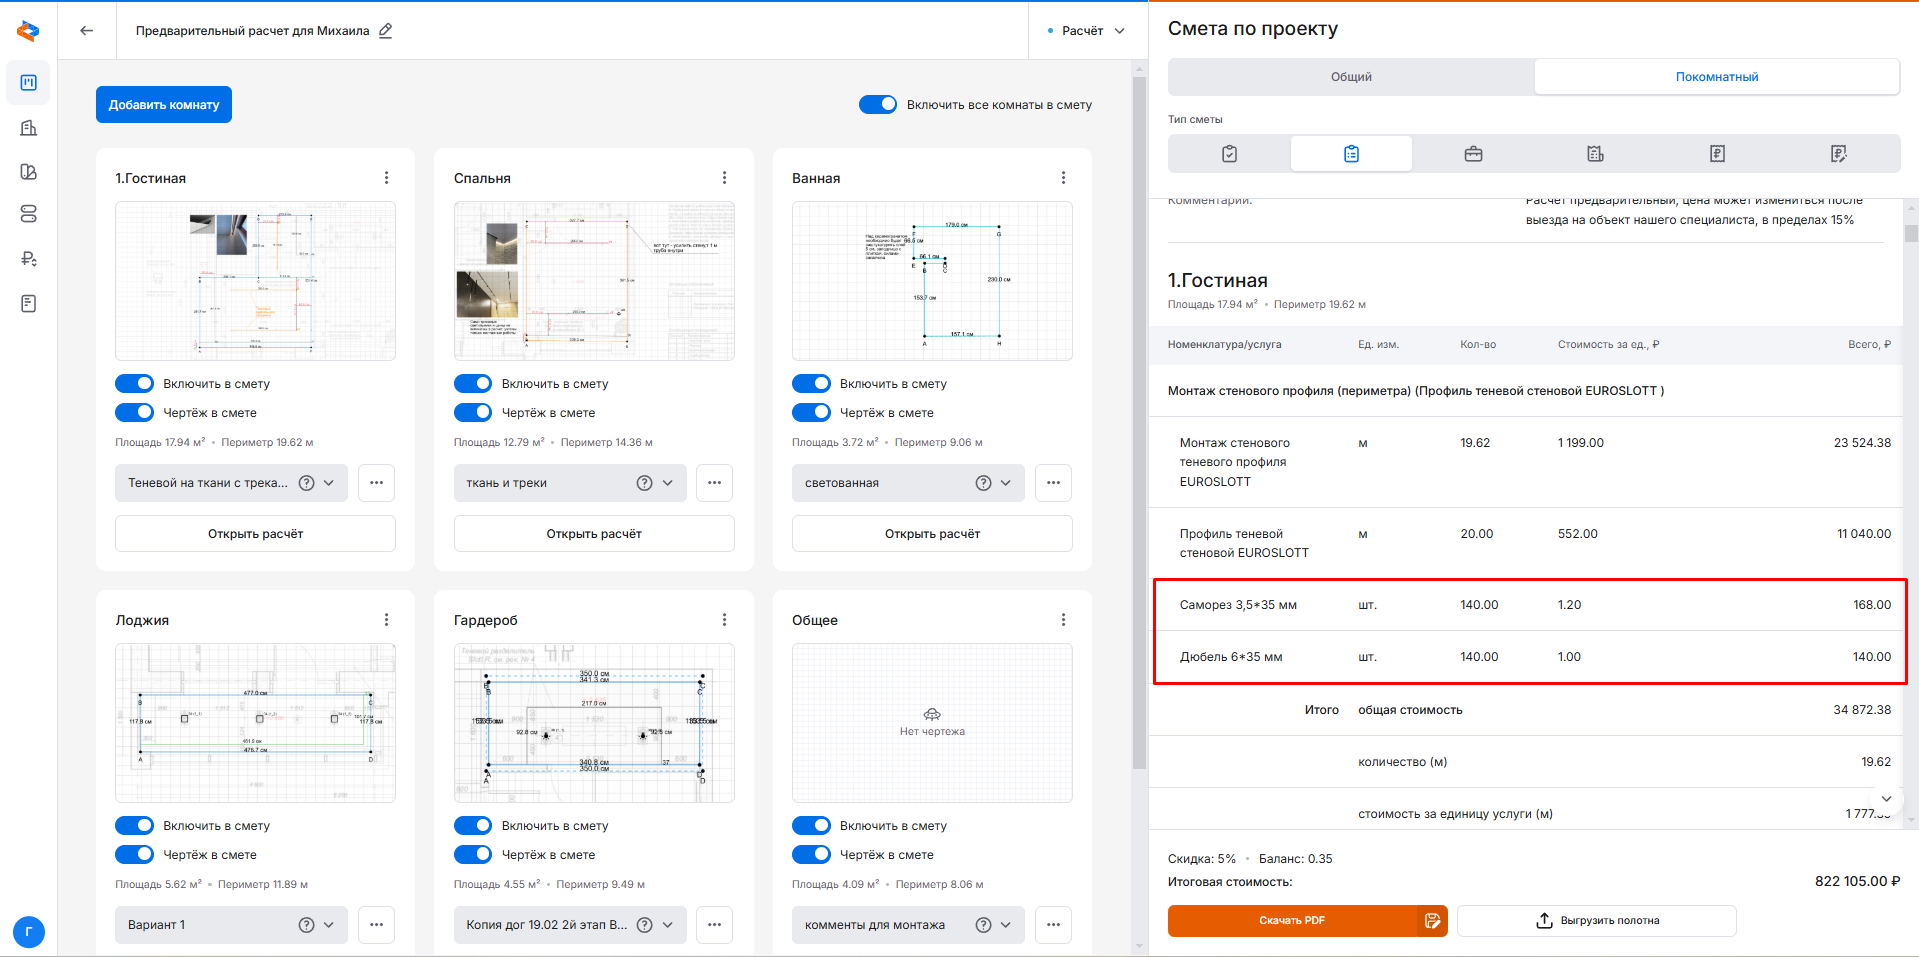Switch to the Покомнатный estimate tab

[x=1716, y=77]
